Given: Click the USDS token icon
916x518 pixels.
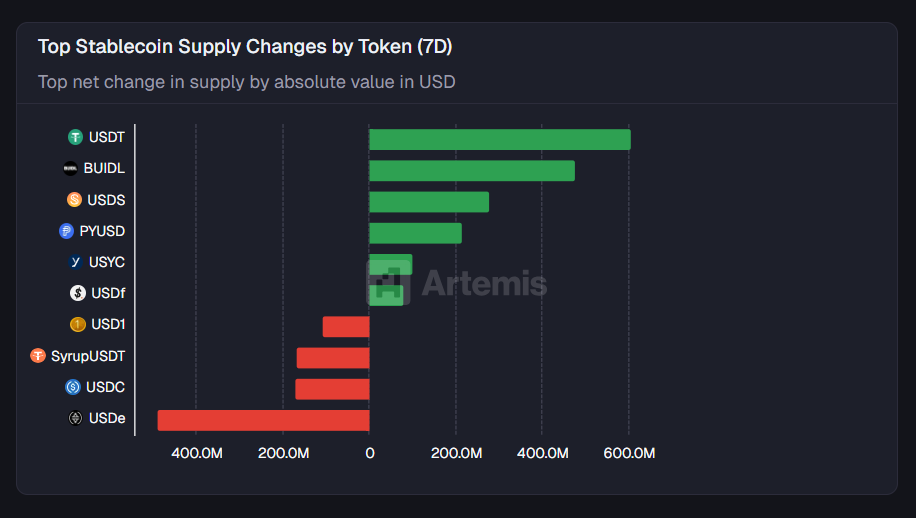Looking at the screenshot, I should click(x=74, y=200).
